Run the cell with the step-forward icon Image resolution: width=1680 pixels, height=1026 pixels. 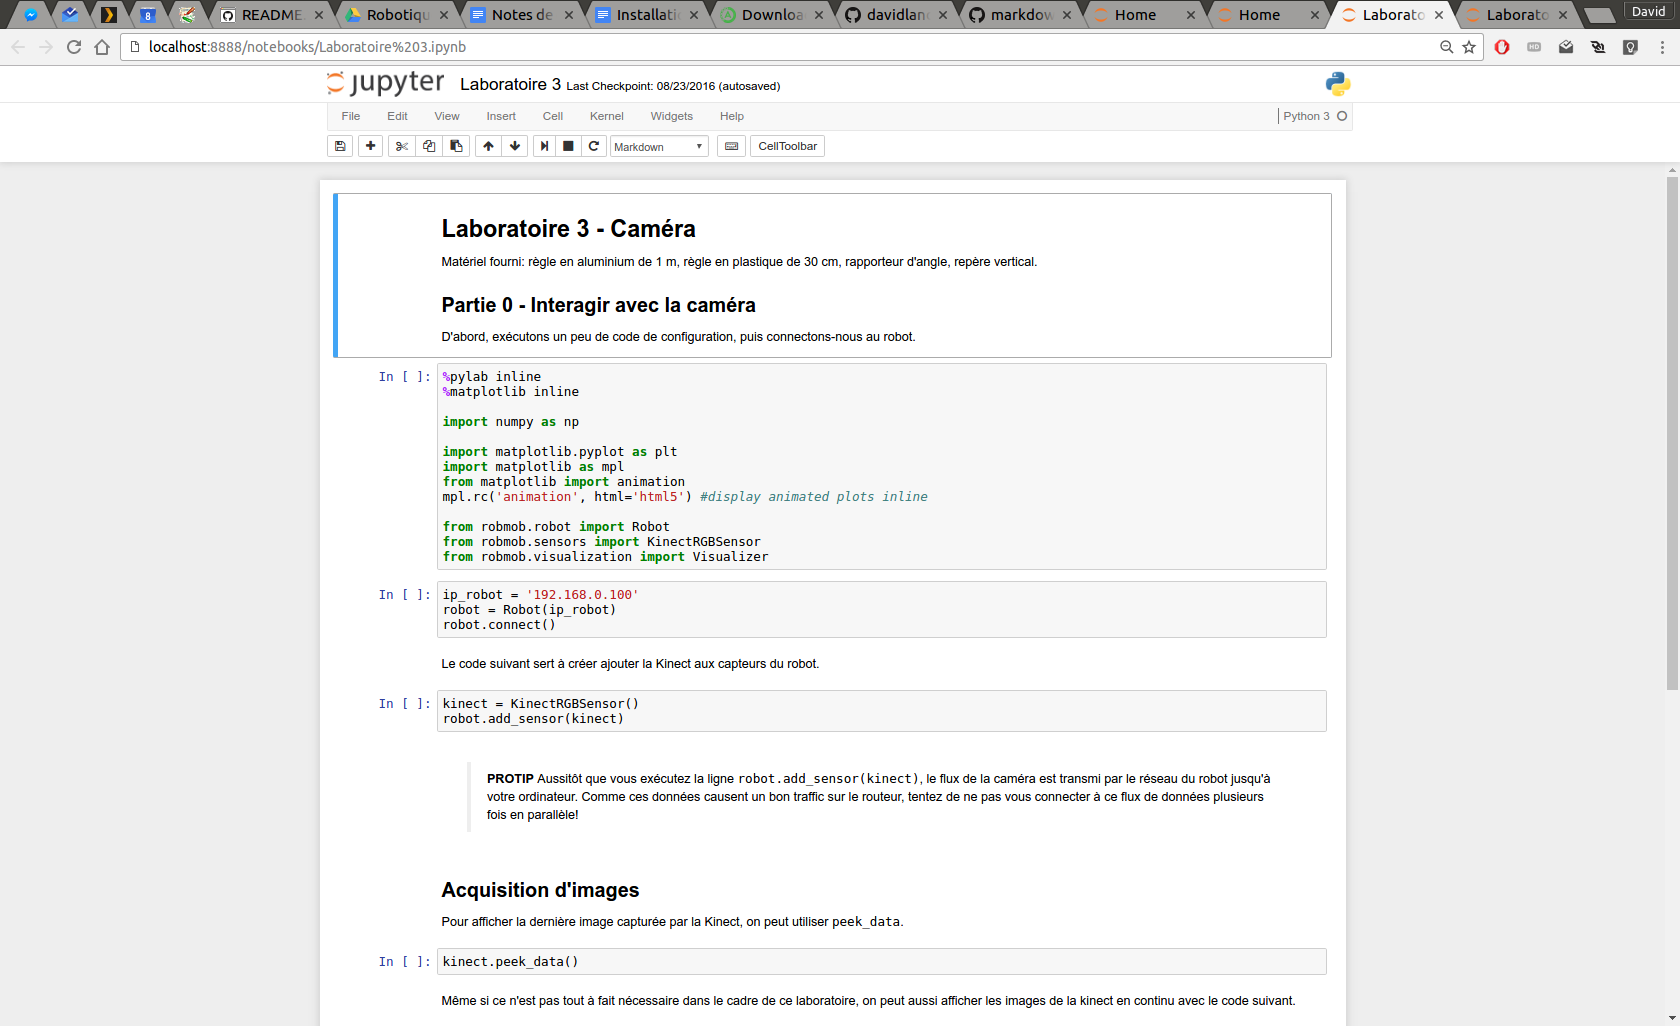(x=544, y=146)
